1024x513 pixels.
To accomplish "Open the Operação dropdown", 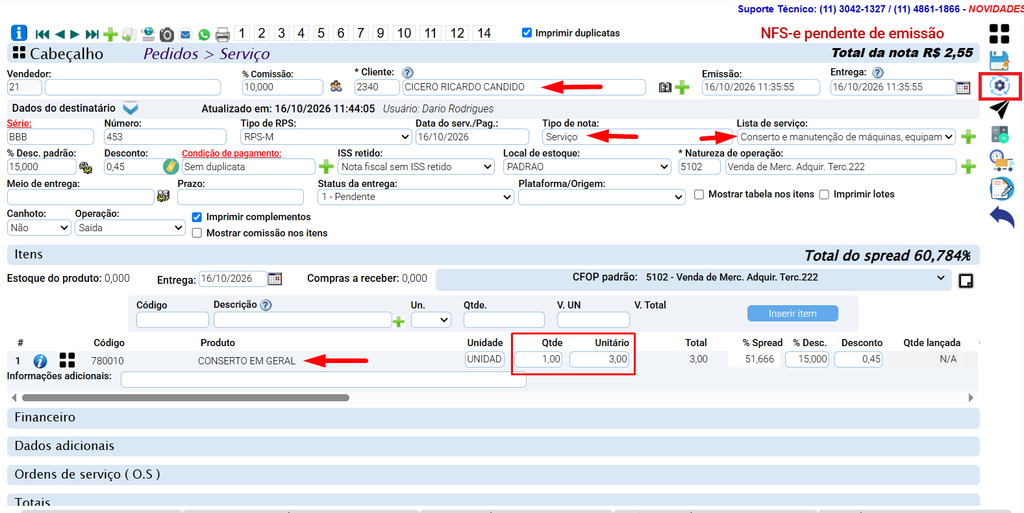I will pos(130,228).
